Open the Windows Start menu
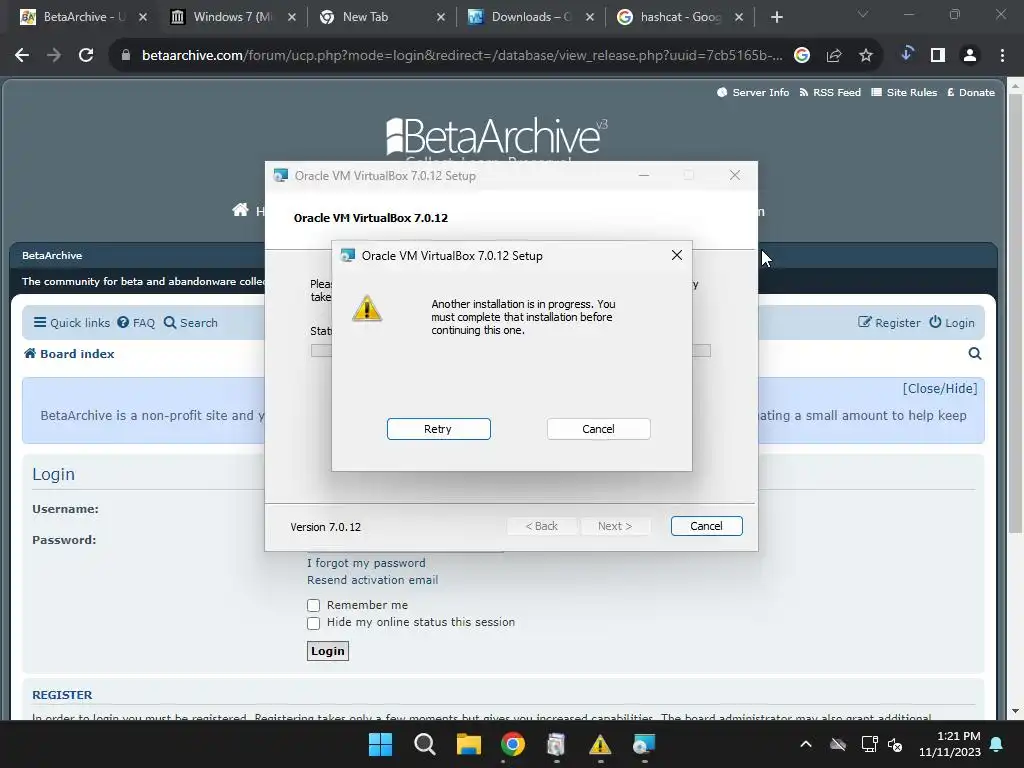1024x768 pixels. pos(380,744)
